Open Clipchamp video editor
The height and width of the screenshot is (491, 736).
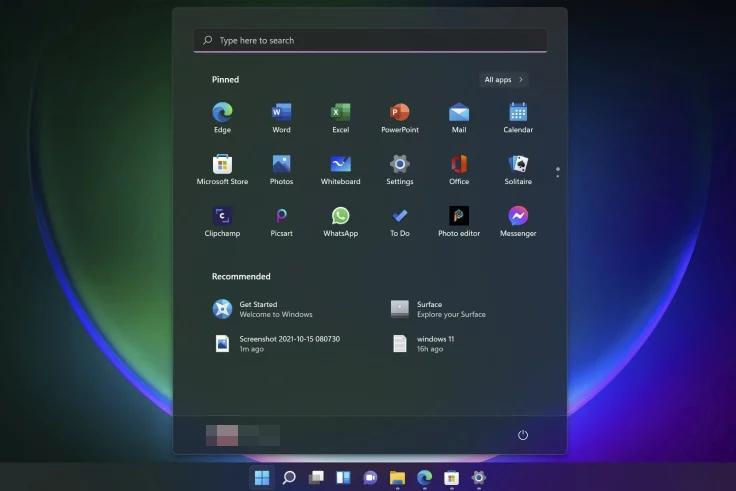tap(222, 221)
